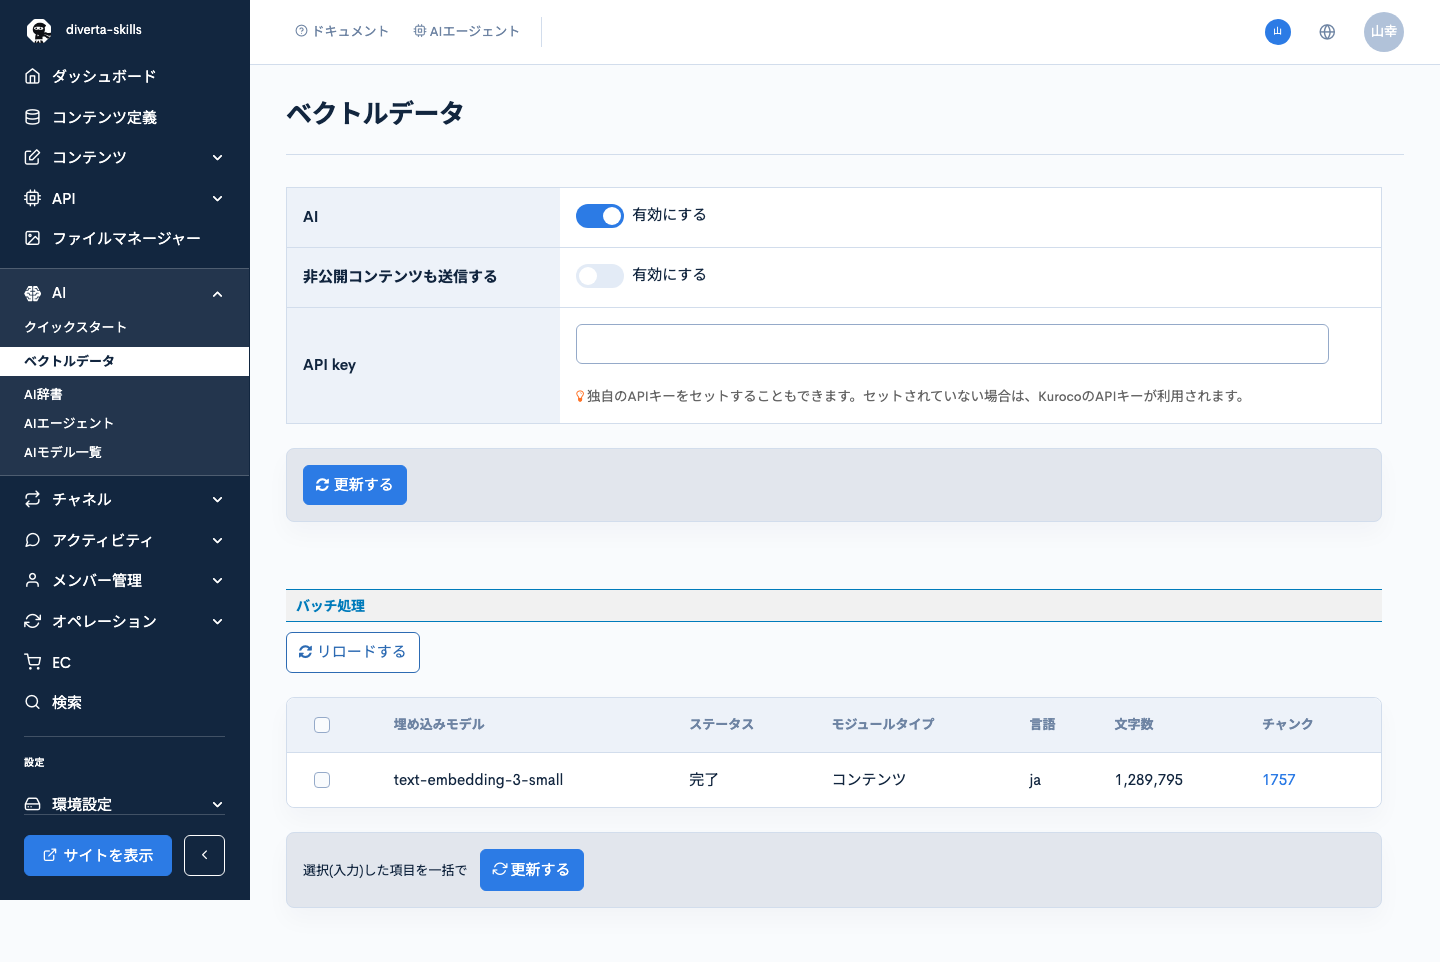The height and width of the screenshot is (962, 1440).
Task: Click the 文字数 column header
Action: [1134, 724]
